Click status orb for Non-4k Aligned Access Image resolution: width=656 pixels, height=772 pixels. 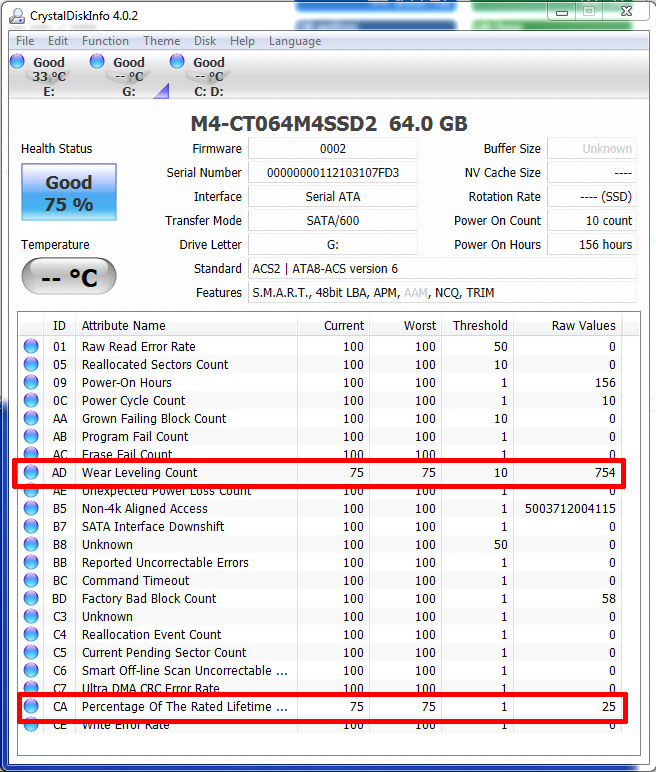coord(31,508)
